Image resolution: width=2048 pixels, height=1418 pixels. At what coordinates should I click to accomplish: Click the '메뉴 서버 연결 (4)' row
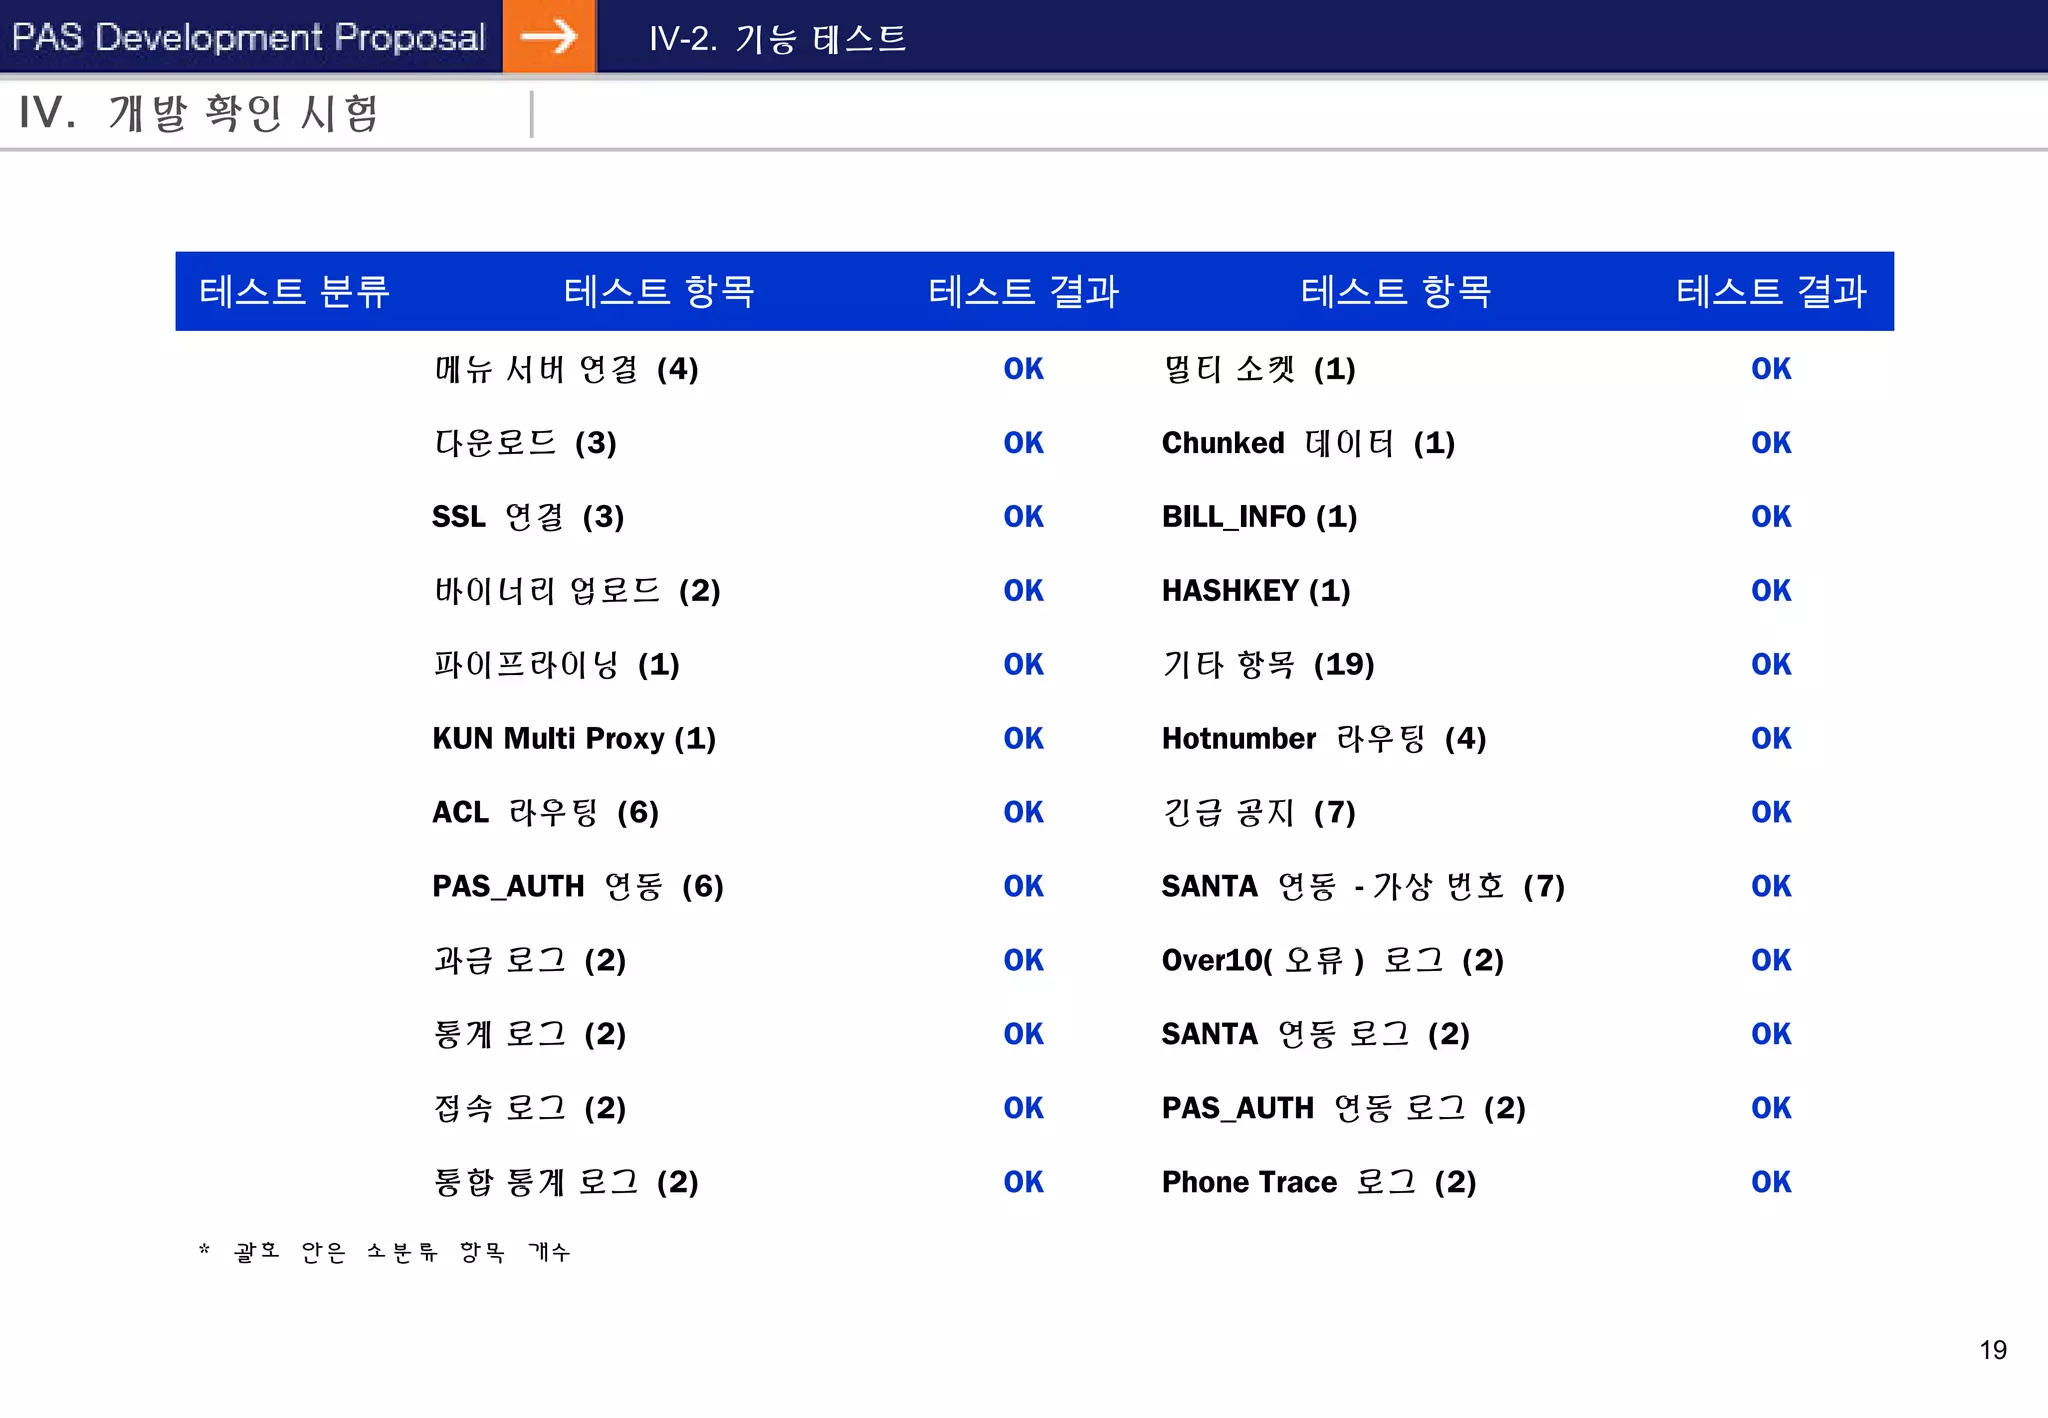[x=566, y=369]
